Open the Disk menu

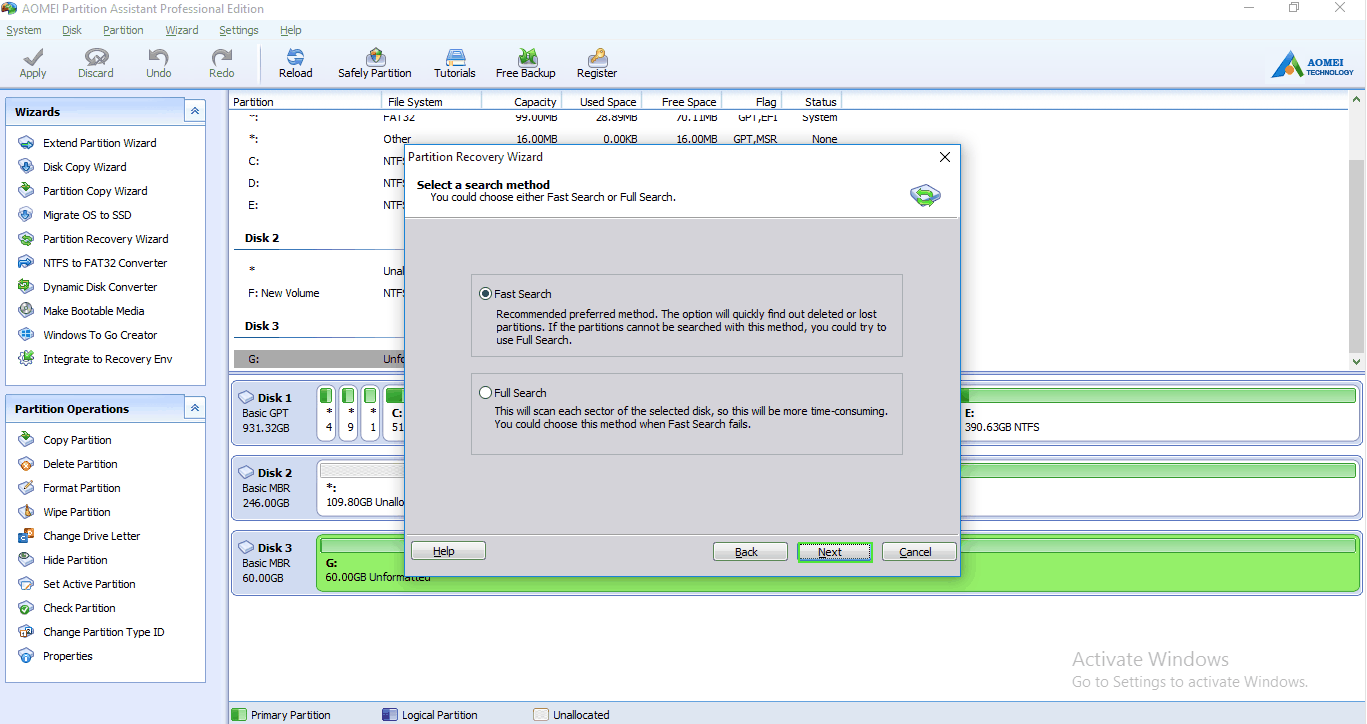[72, 30]
